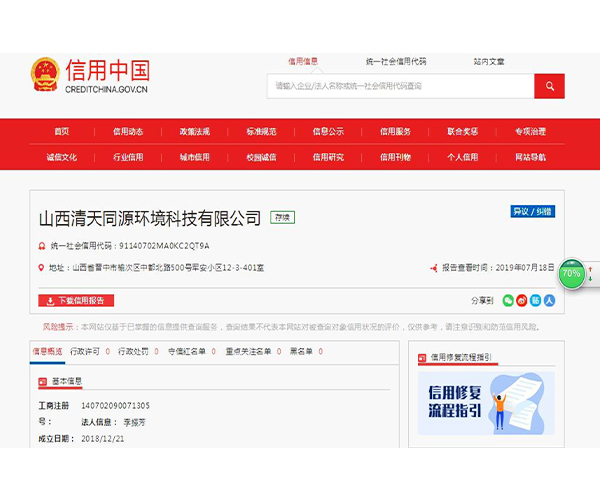Open the 诚信文化 navigation item
The image size is (600, 500).
(62, 157)
